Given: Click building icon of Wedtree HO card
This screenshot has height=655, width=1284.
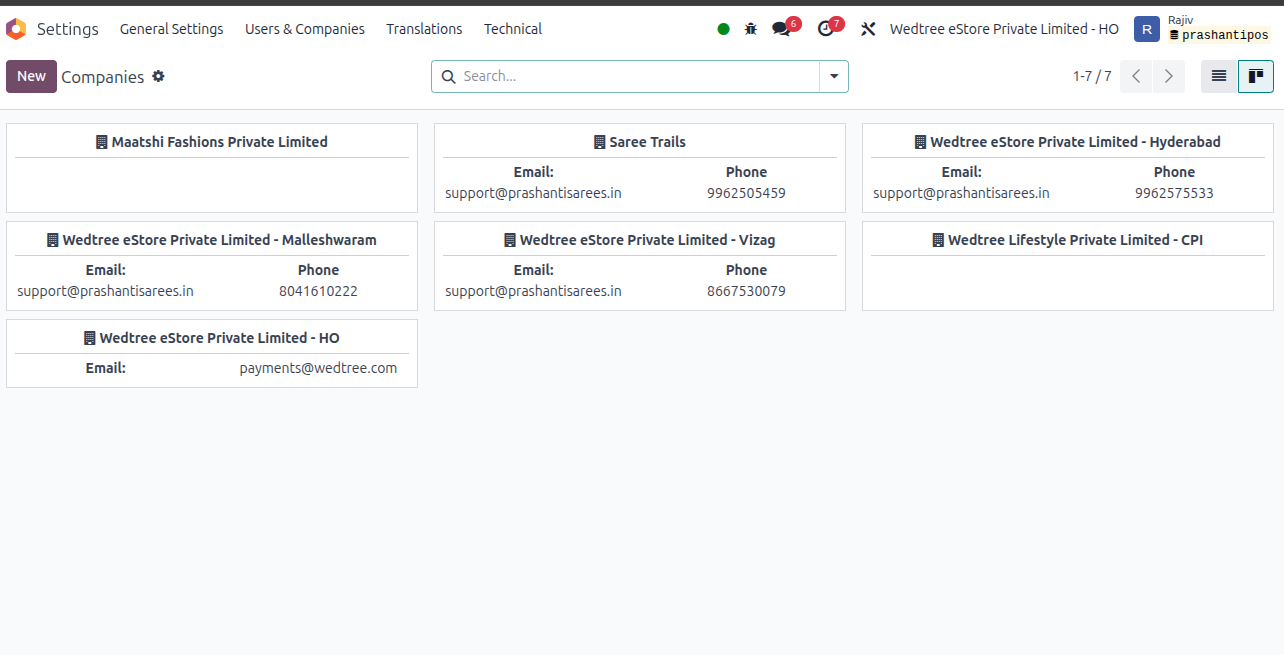Looking at the screenshot, I should pos(89,338).
